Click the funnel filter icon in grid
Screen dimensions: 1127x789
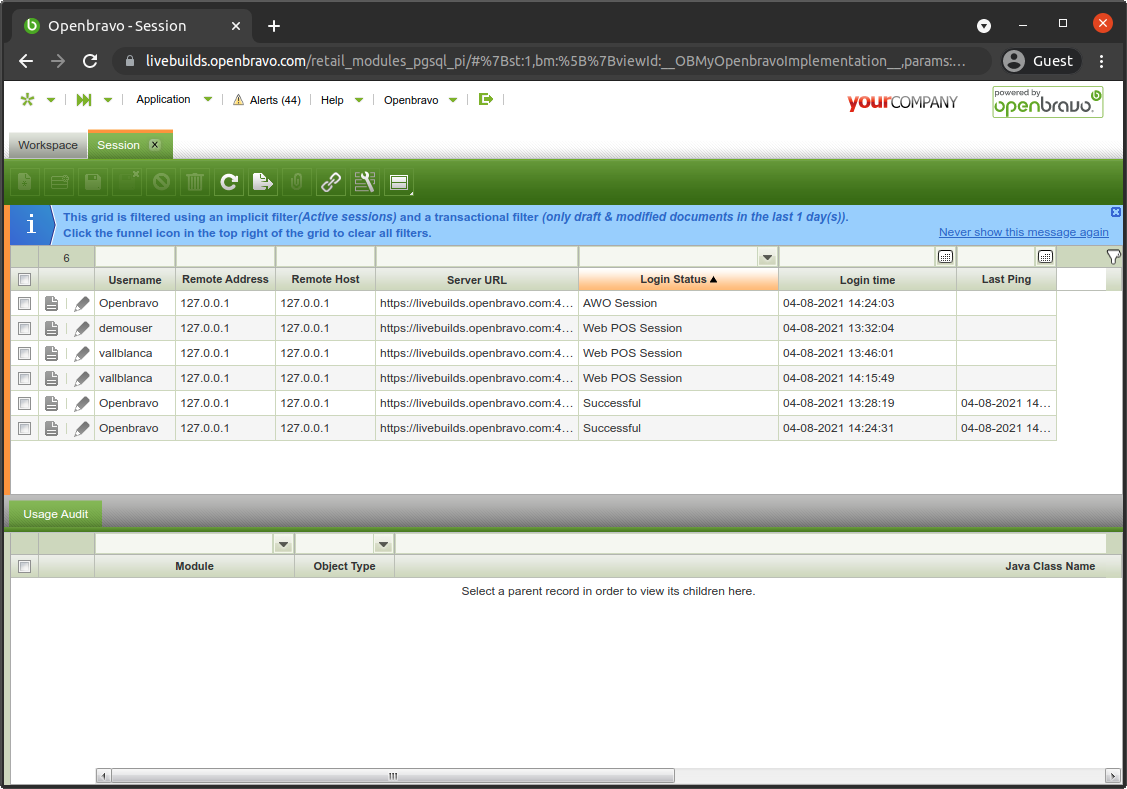coord(1113,257)
